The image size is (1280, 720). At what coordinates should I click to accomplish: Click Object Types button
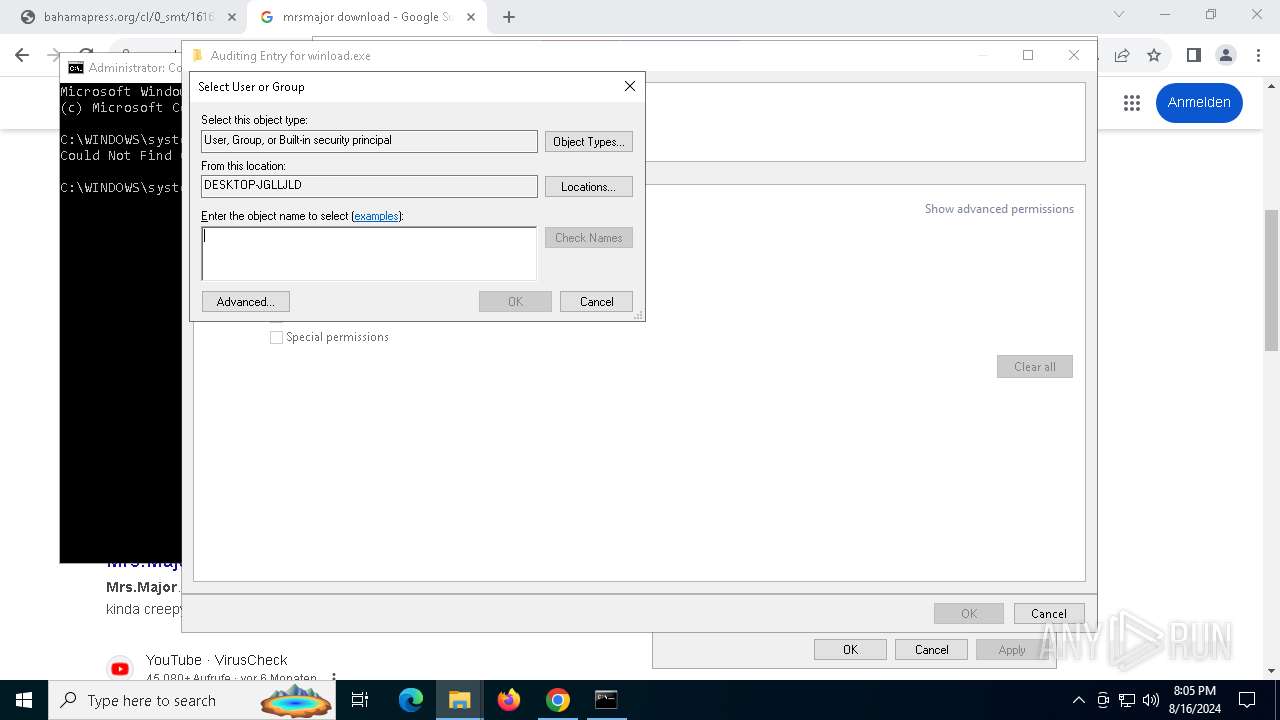coord(589,142)
